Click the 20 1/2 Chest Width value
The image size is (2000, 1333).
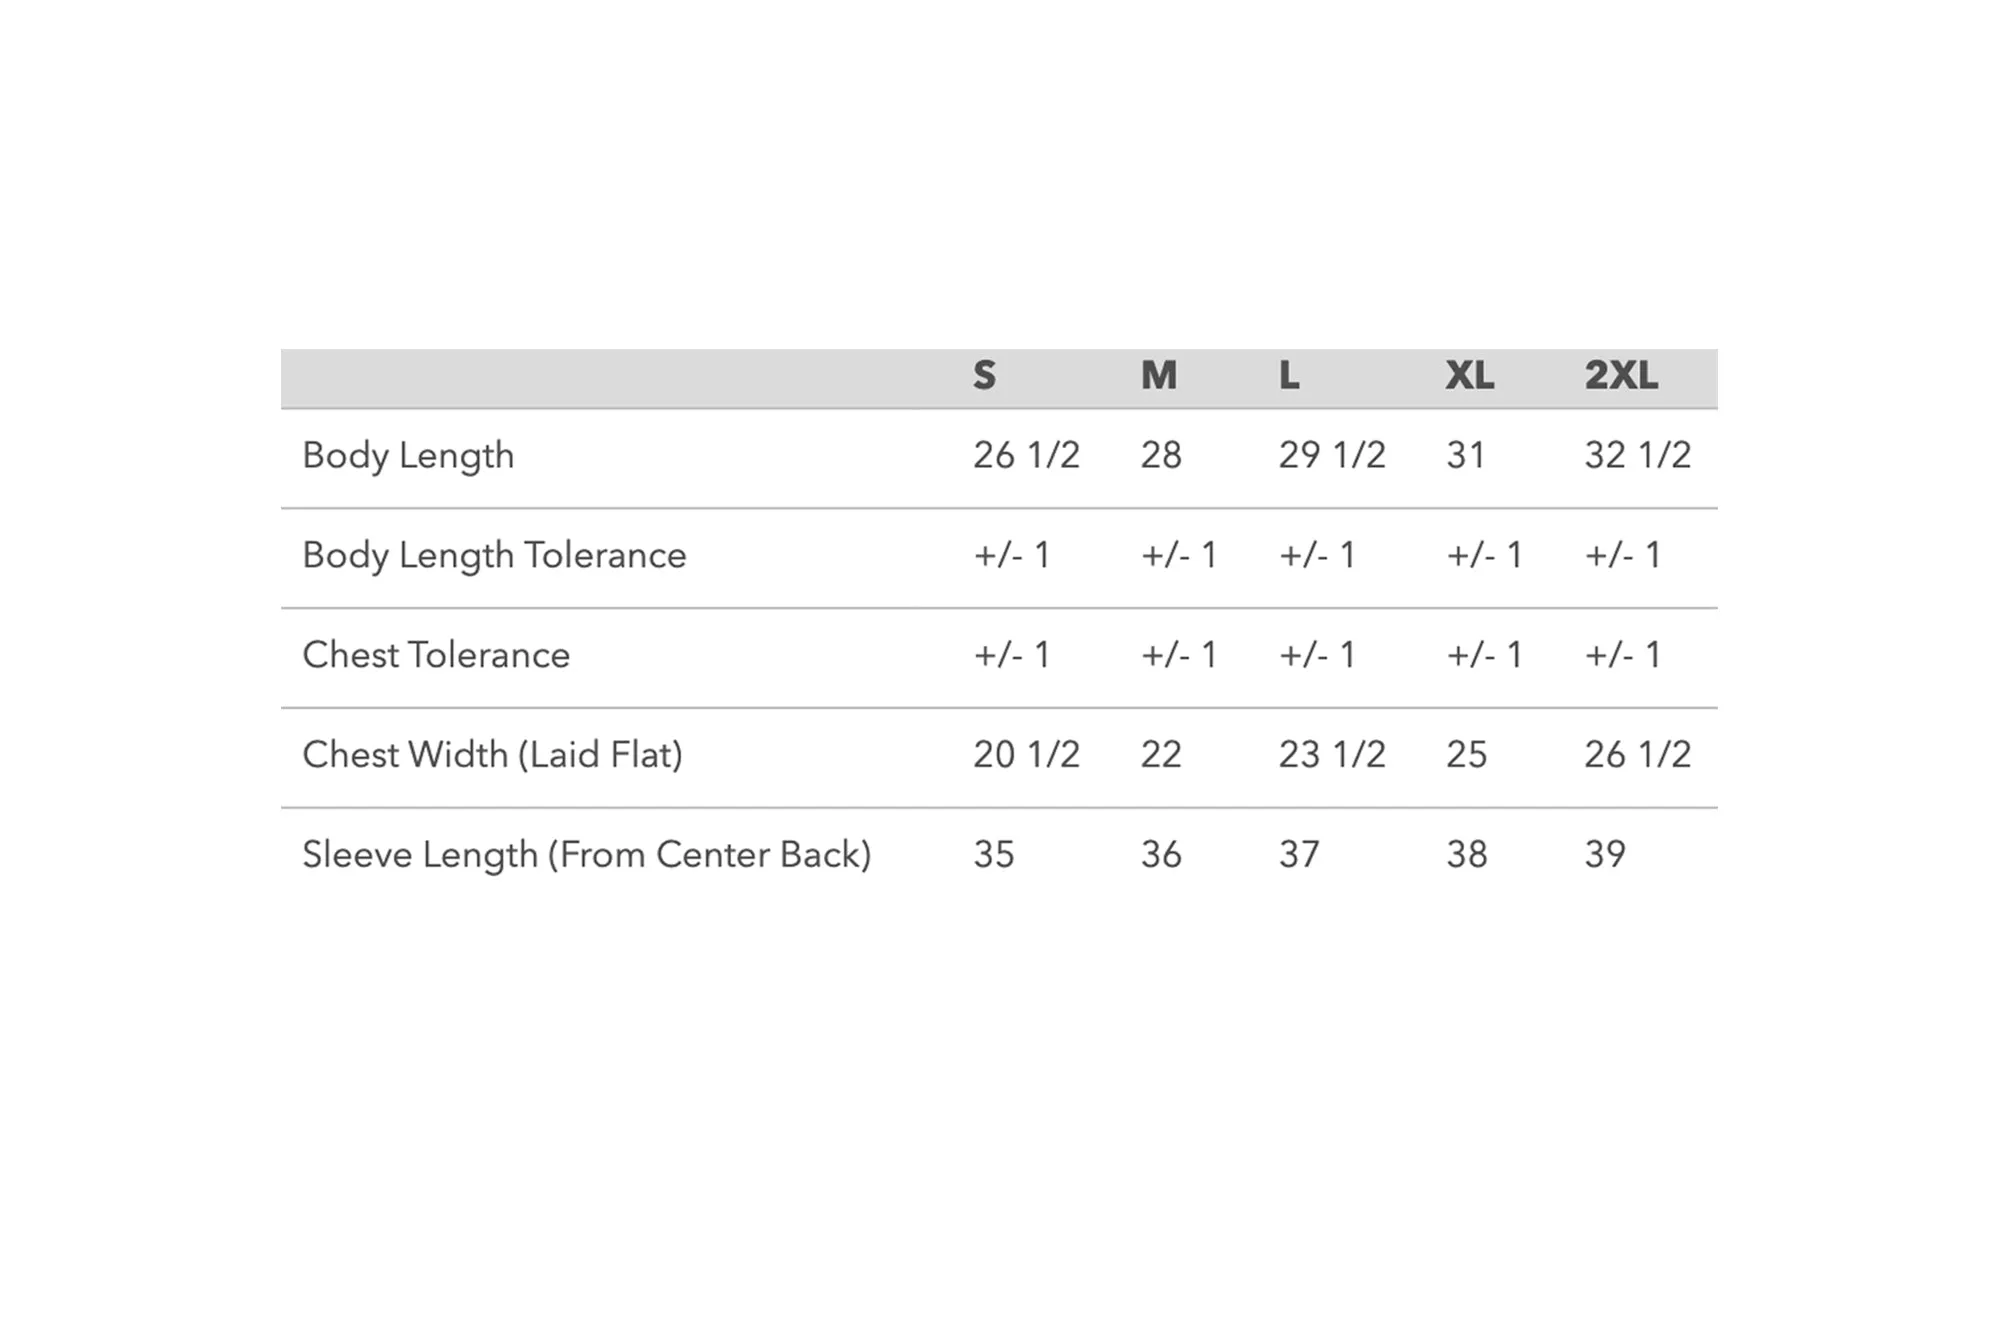tap(1026, 755)
